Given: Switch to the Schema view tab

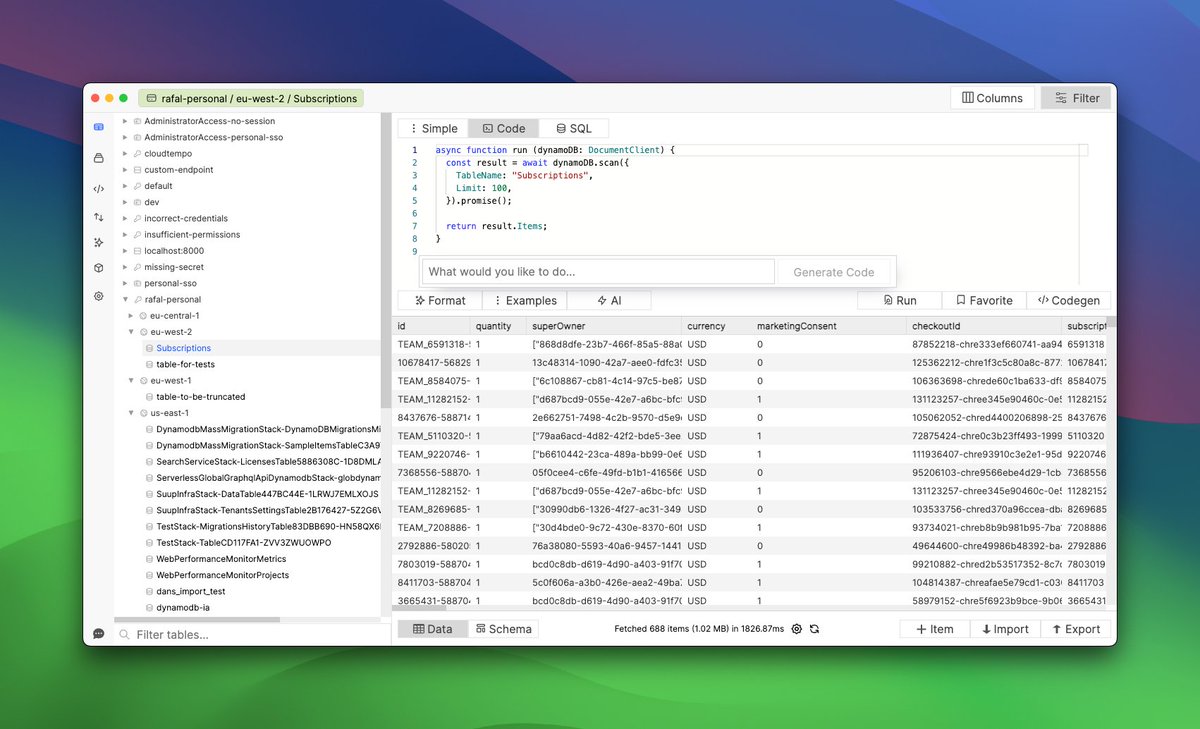Looking at the screenshot, I should point(503,629).
